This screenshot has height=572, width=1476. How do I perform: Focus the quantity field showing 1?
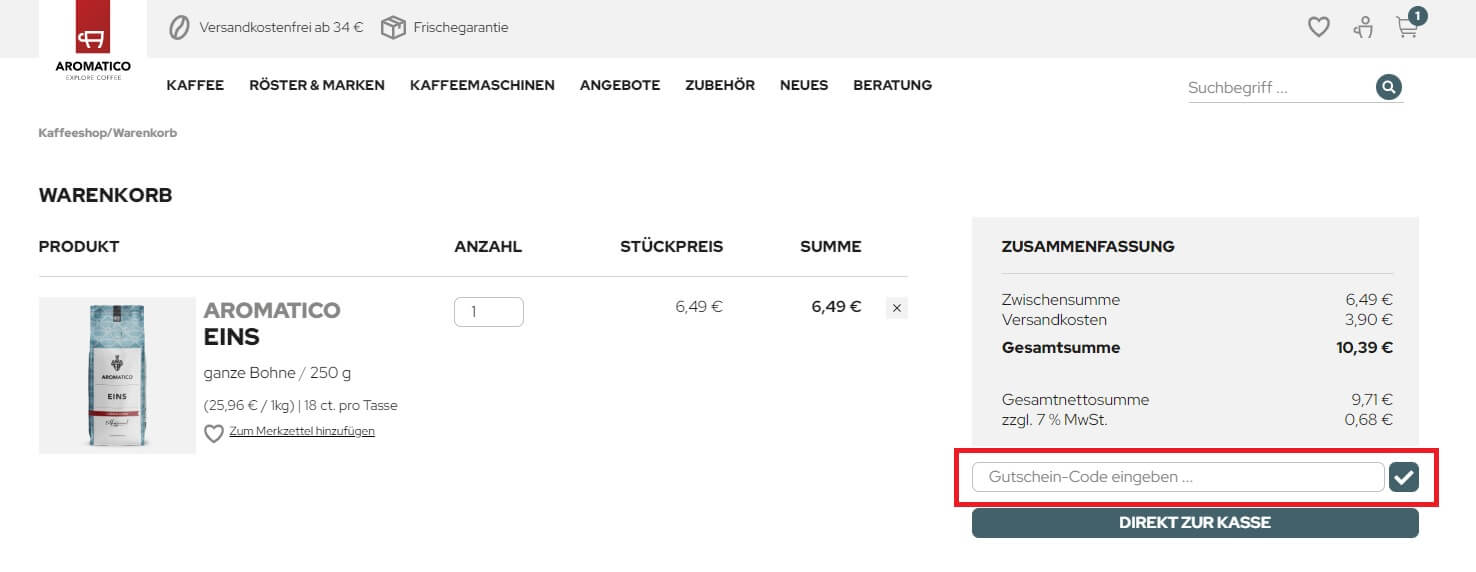click(x=489, y=312)
